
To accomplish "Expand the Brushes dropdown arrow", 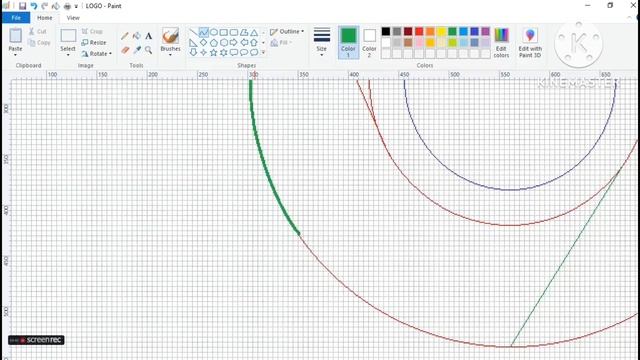I will click(x=170, y=55).
